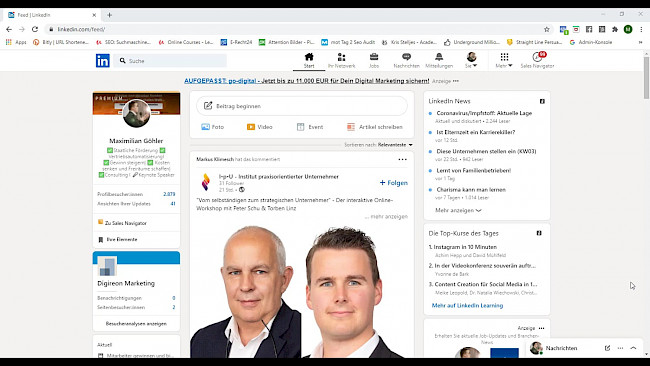Open Ihre Elemente bookmark item
Screen dimensions: 650x366
point(118,240)
